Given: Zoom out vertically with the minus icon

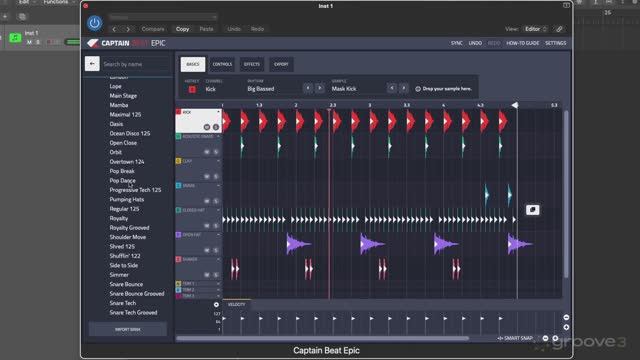Looking at the screenshot, I should (x=566, y=318).
